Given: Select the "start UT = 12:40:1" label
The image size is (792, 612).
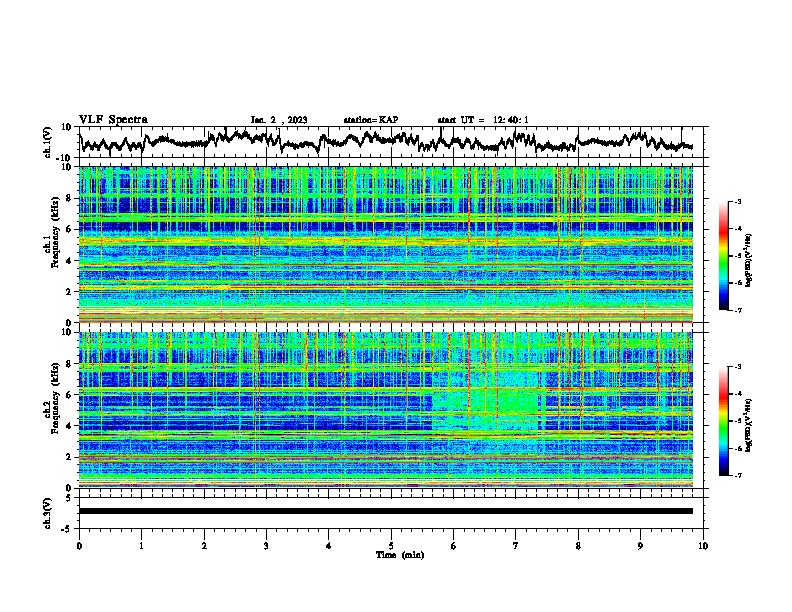Looking at the screenshot, I should pos(483,120).
